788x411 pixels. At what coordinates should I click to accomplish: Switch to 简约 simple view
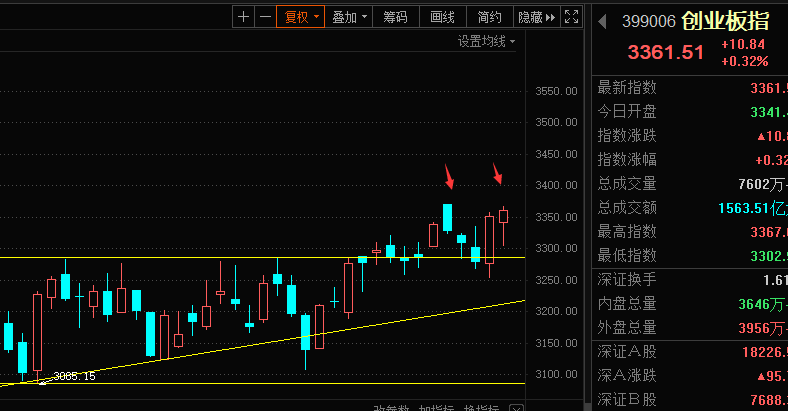(489, 17)
